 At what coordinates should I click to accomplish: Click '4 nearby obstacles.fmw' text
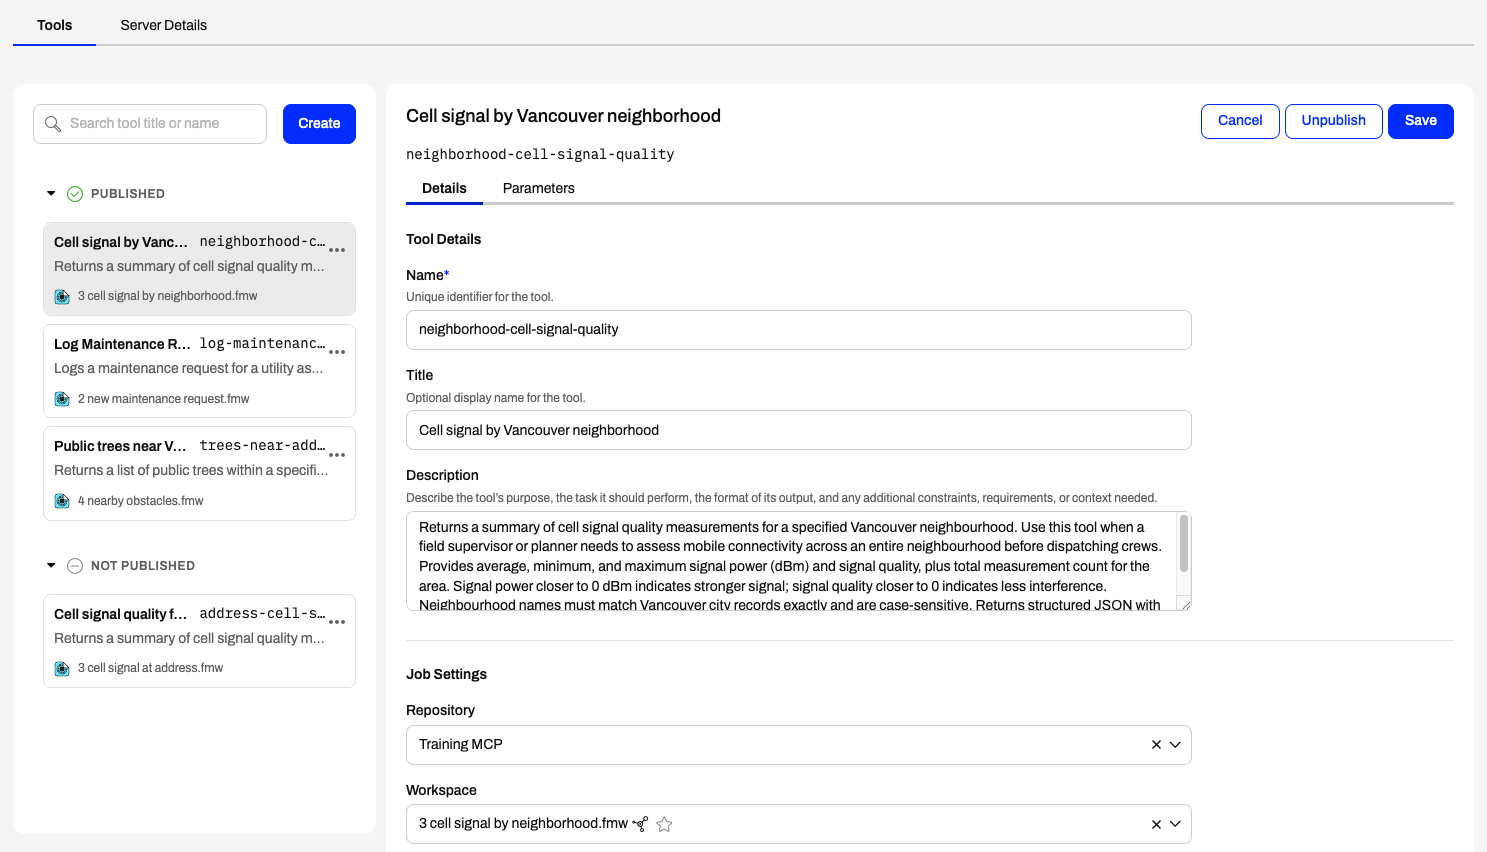[x=140, y=501]
